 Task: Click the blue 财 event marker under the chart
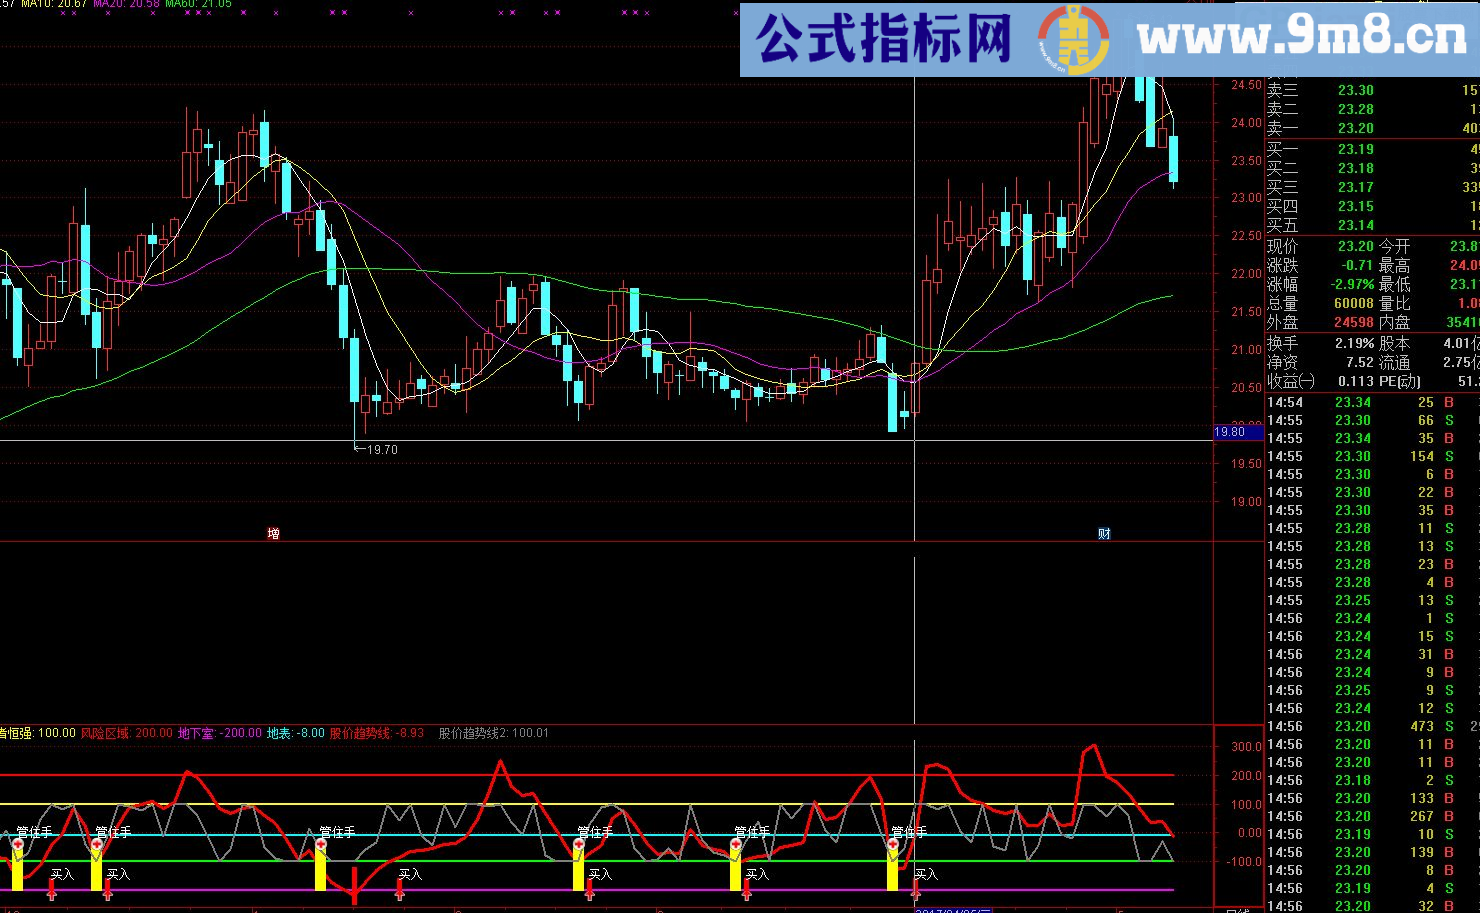[1104, 533]
